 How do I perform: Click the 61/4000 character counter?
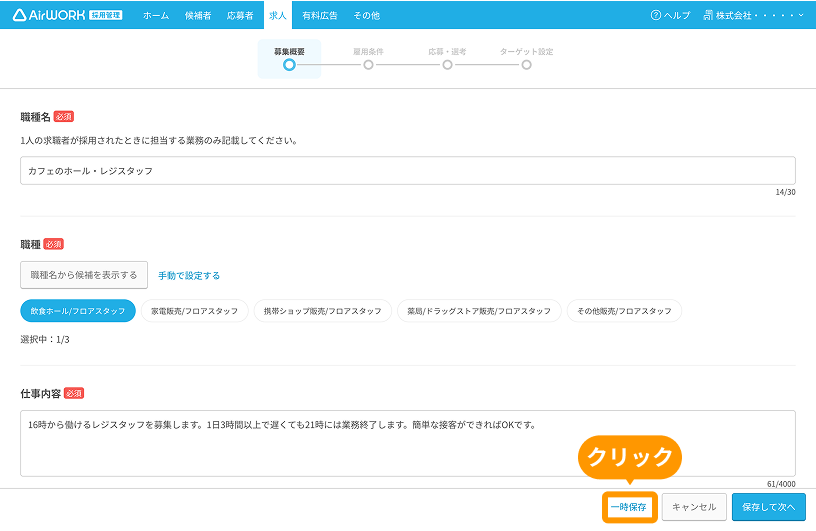click(x=781, y=484)
